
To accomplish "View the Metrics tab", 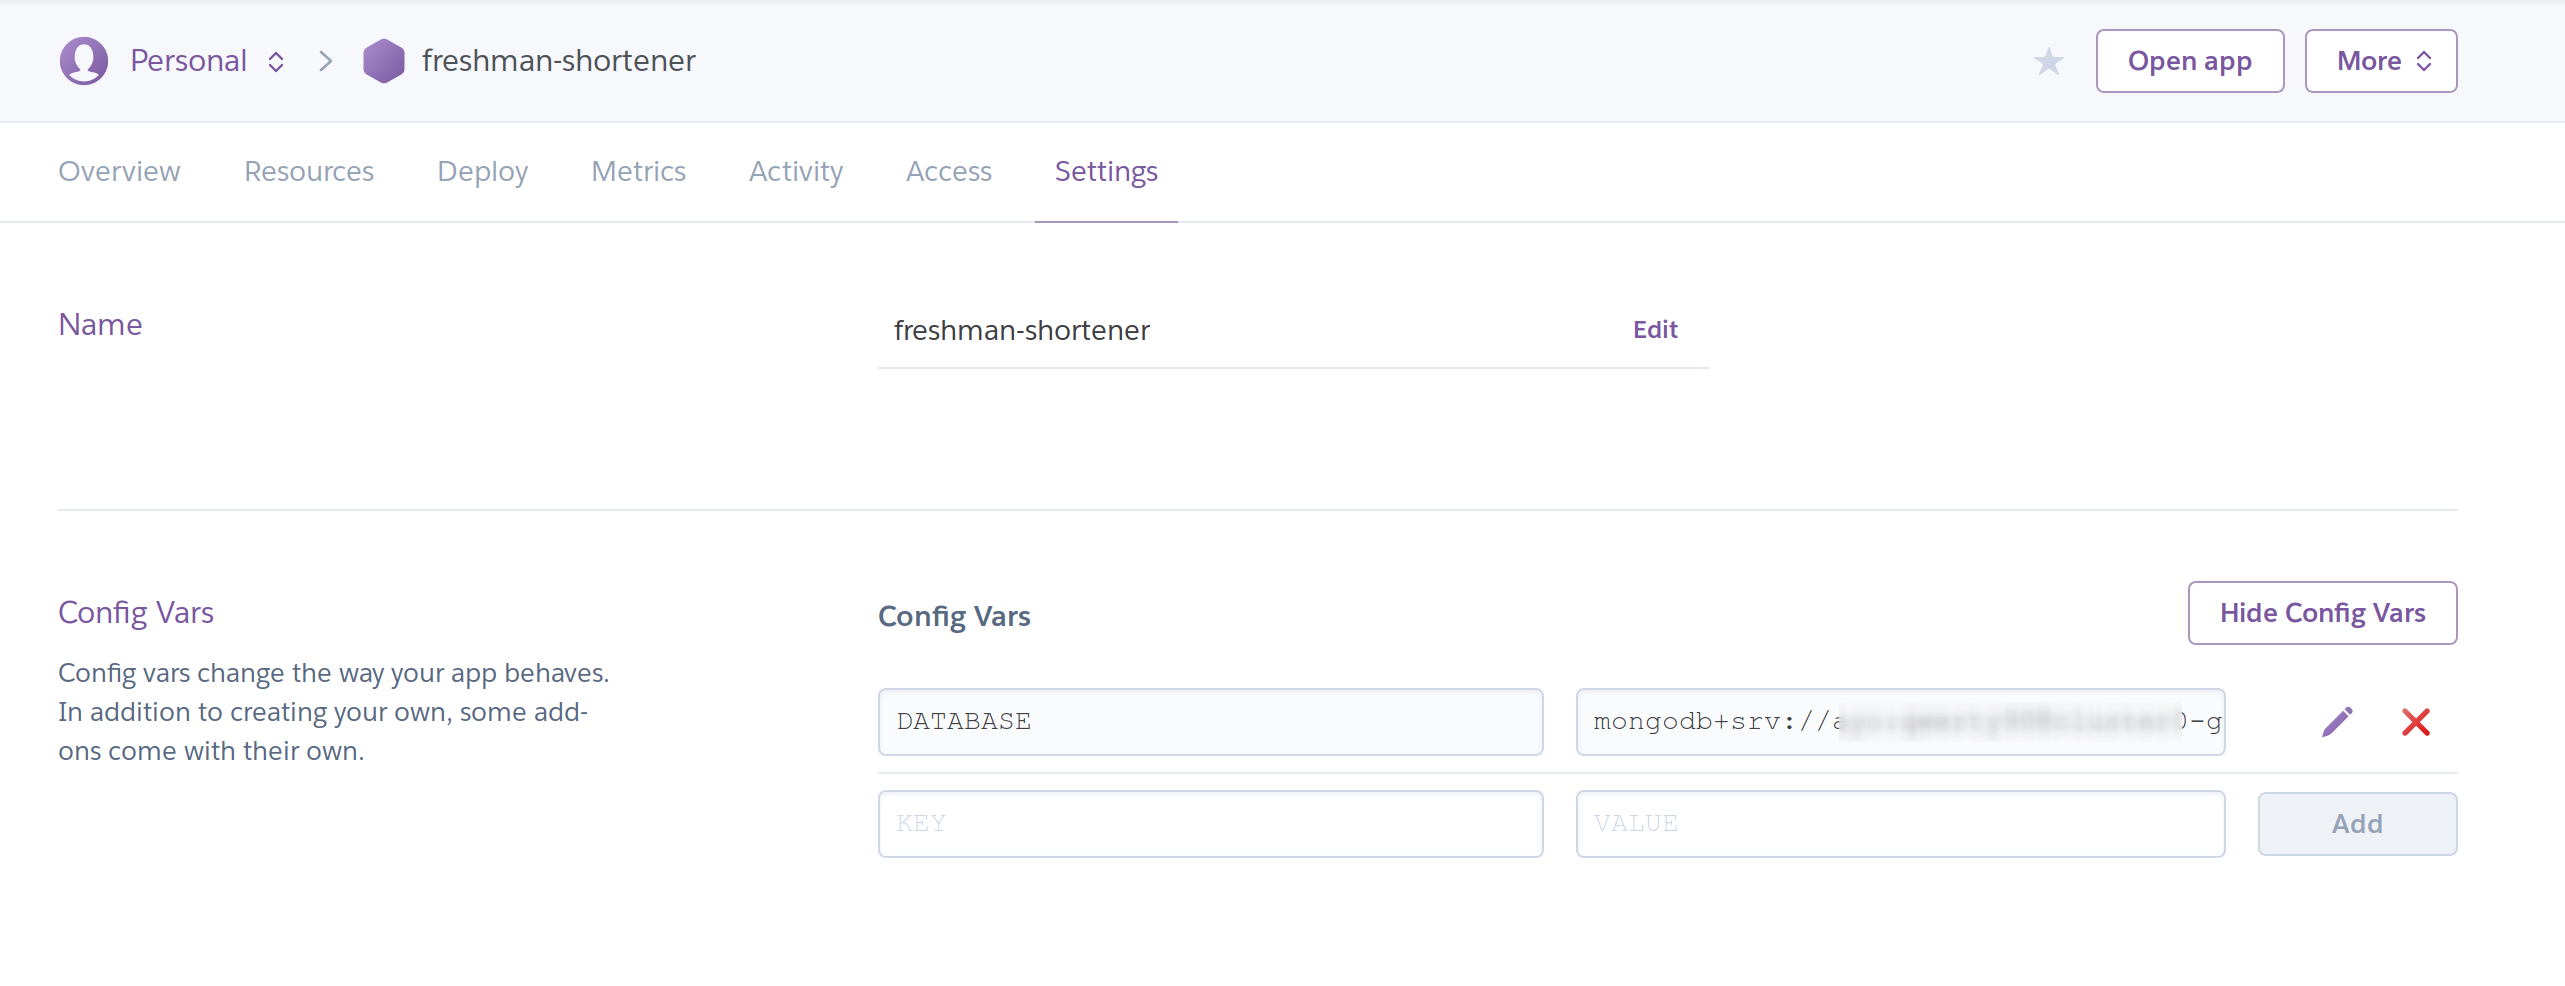I will point(638,172).
